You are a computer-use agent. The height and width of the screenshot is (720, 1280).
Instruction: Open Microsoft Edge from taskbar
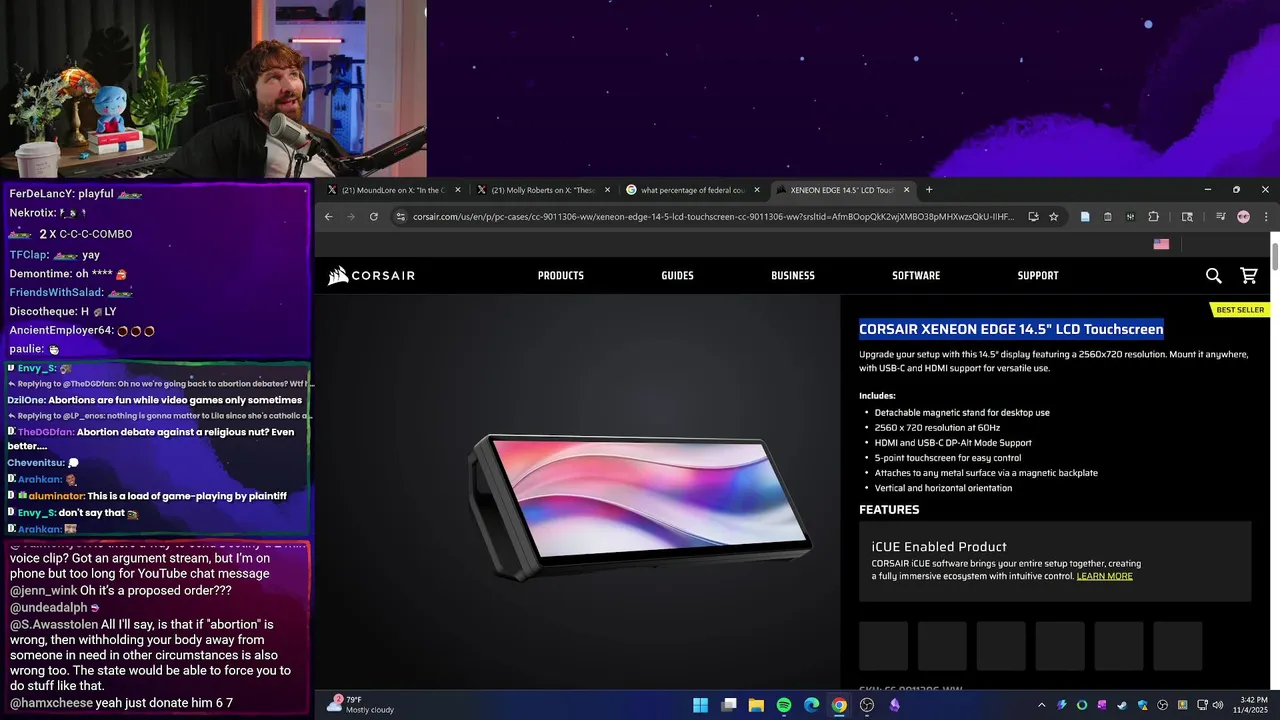[812, 705]
